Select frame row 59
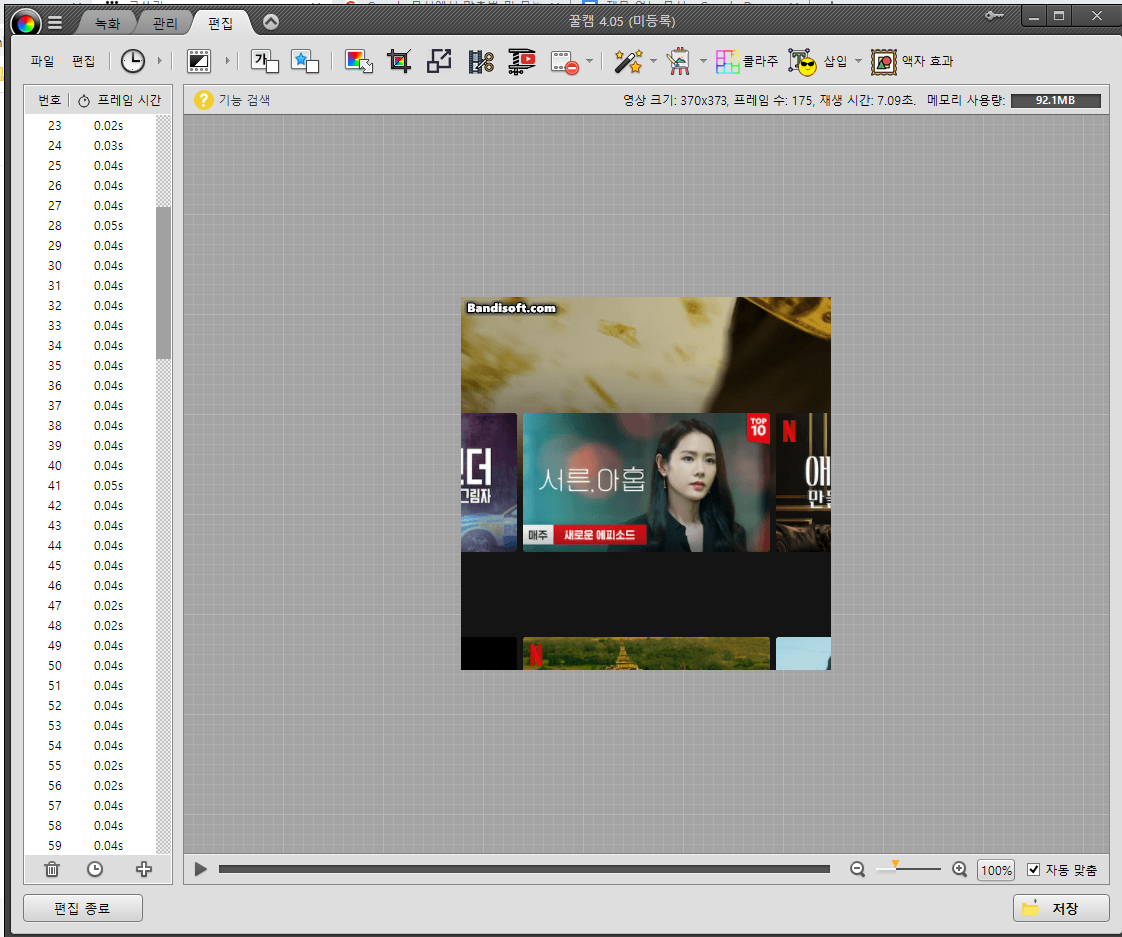 (90, 845)
